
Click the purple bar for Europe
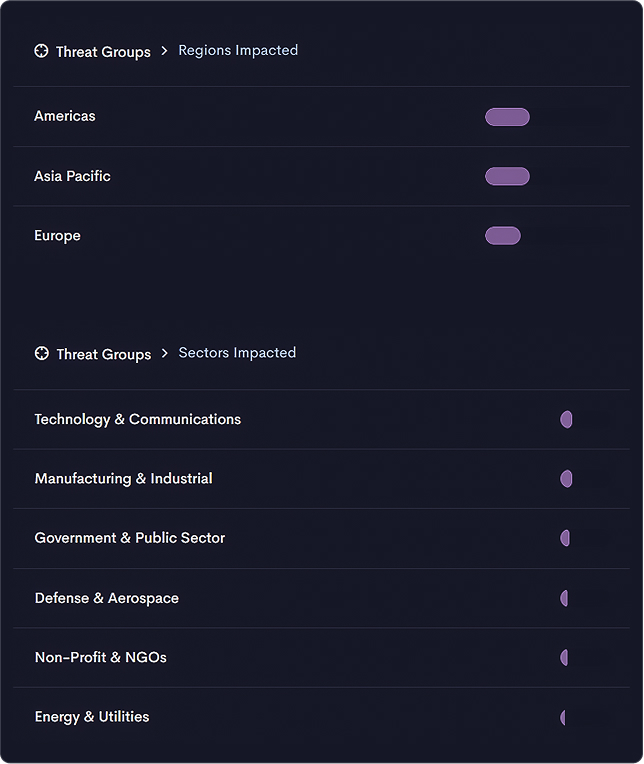point(503,236)
